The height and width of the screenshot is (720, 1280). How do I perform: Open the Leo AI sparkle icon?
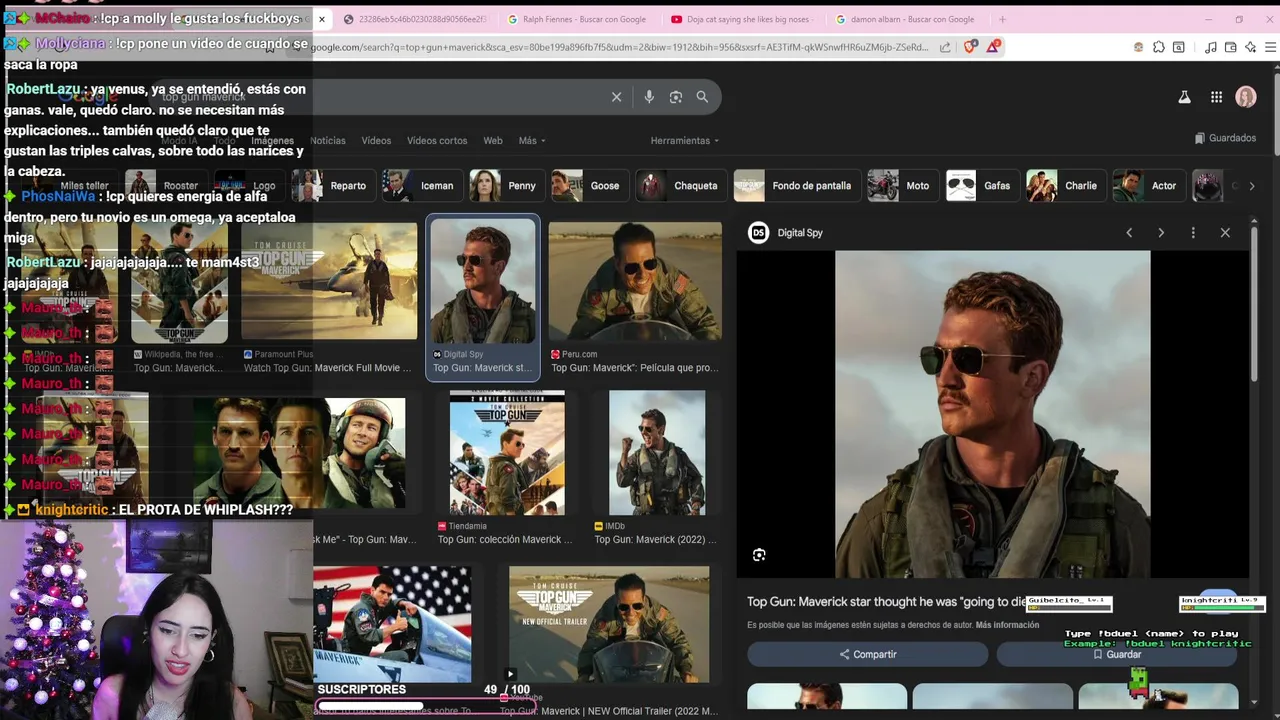[1251, 47]
